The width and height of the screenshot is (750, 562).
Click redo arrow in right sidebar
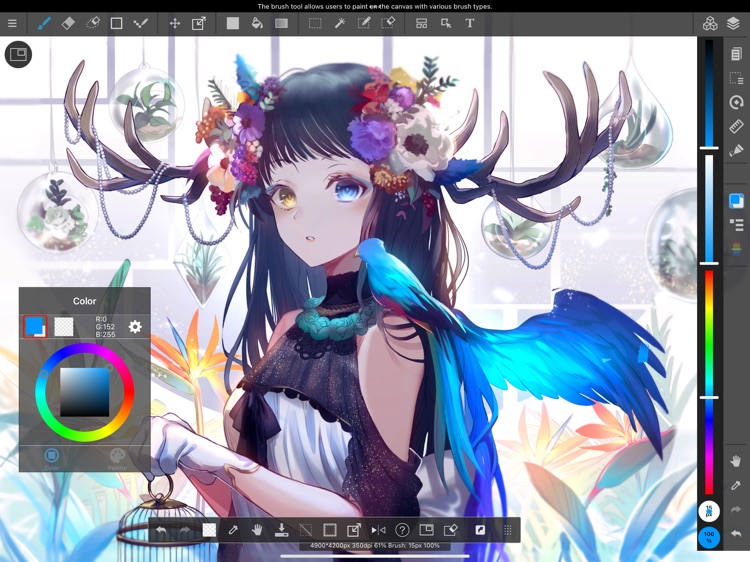point(736,509)
